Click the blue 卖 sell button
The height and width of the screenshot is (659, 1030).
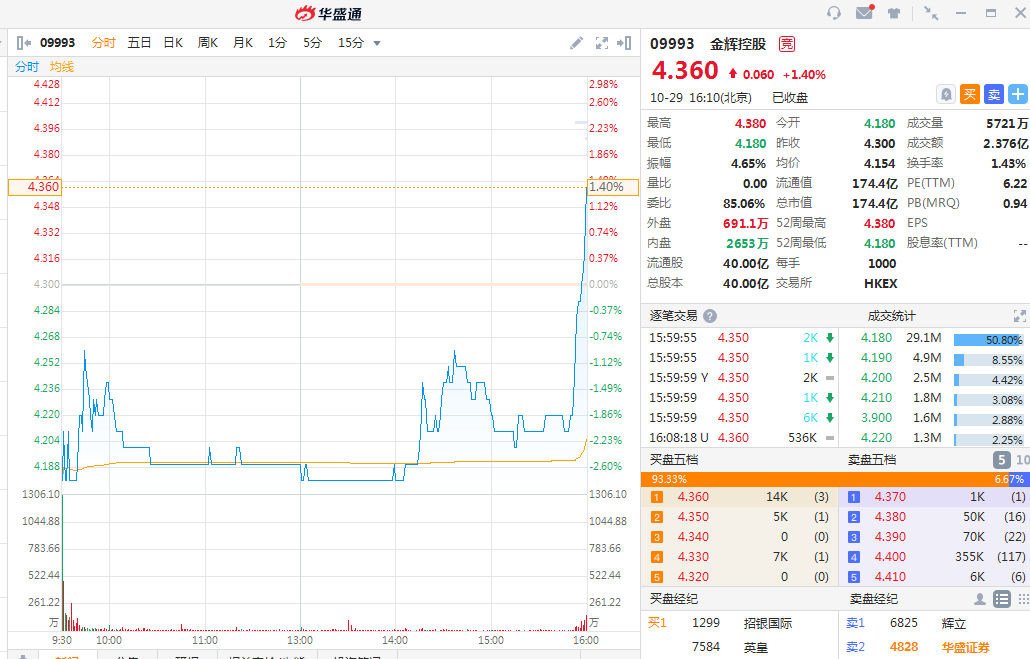pos(994,94)
